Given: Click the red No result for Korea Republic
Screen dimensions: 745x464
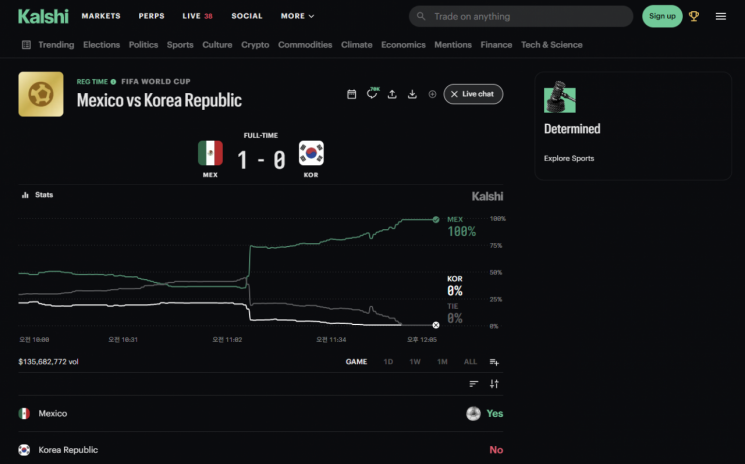Looking at the screenshot, I should tap(496, 450).
